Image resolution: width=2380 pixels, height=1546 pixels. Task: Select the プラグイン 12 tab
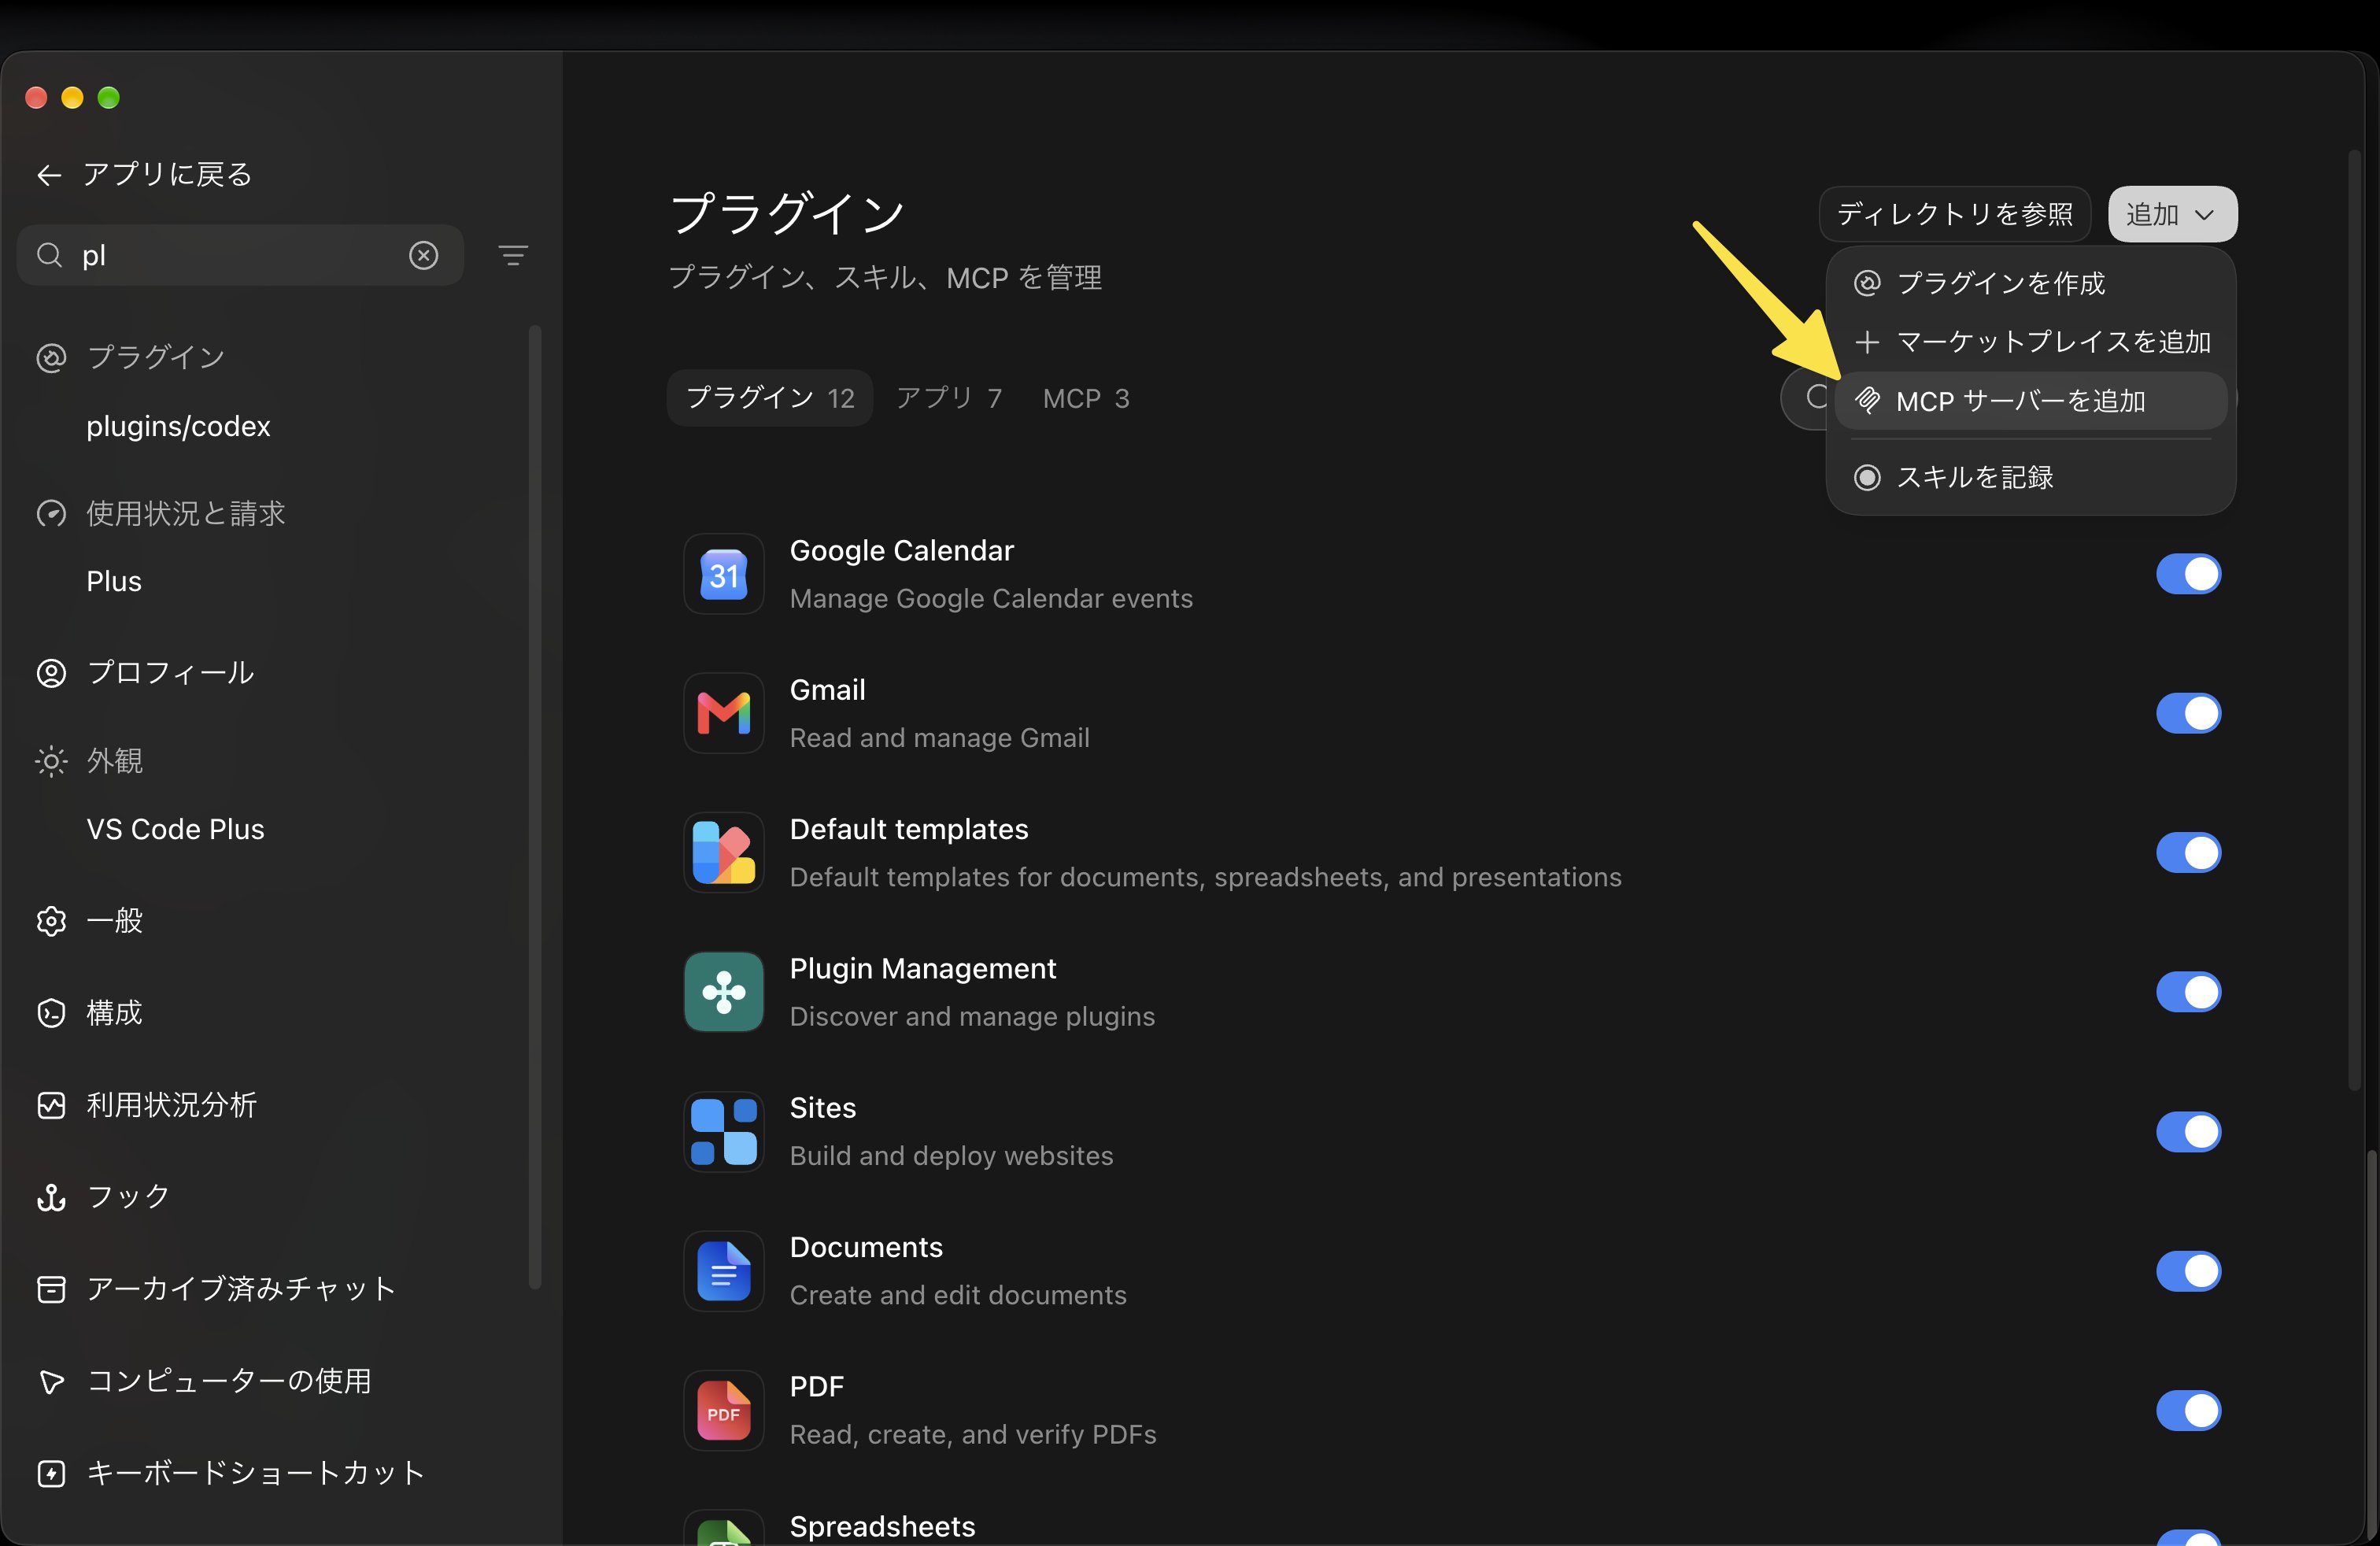pos(770,398)
